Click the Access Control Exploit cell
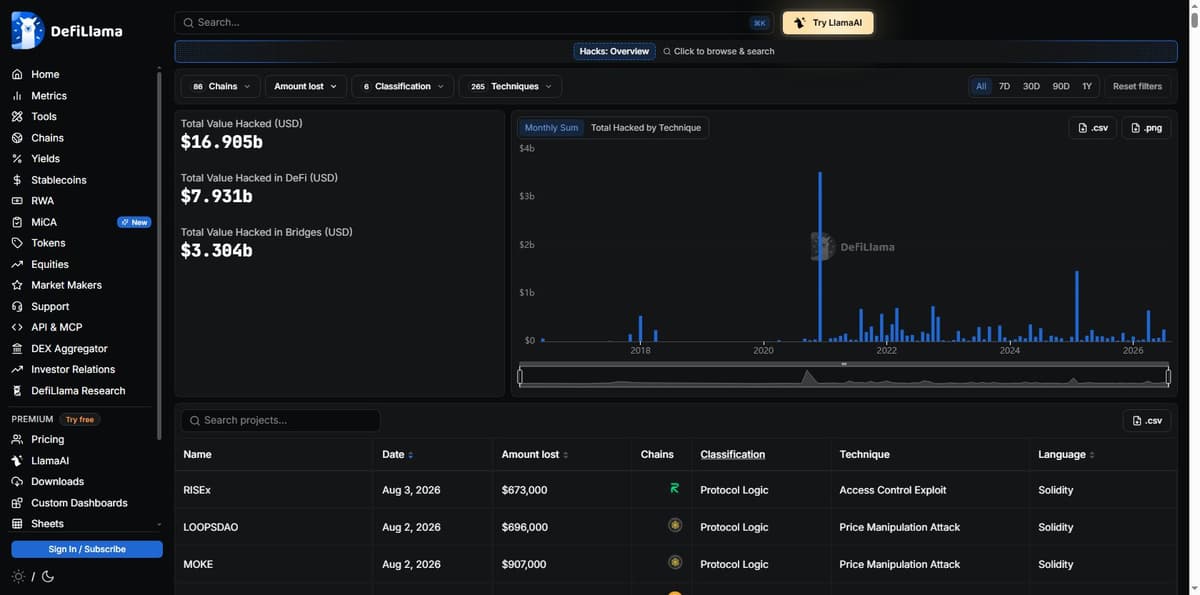Screen dimensions: 1200x595 point(893,490)
